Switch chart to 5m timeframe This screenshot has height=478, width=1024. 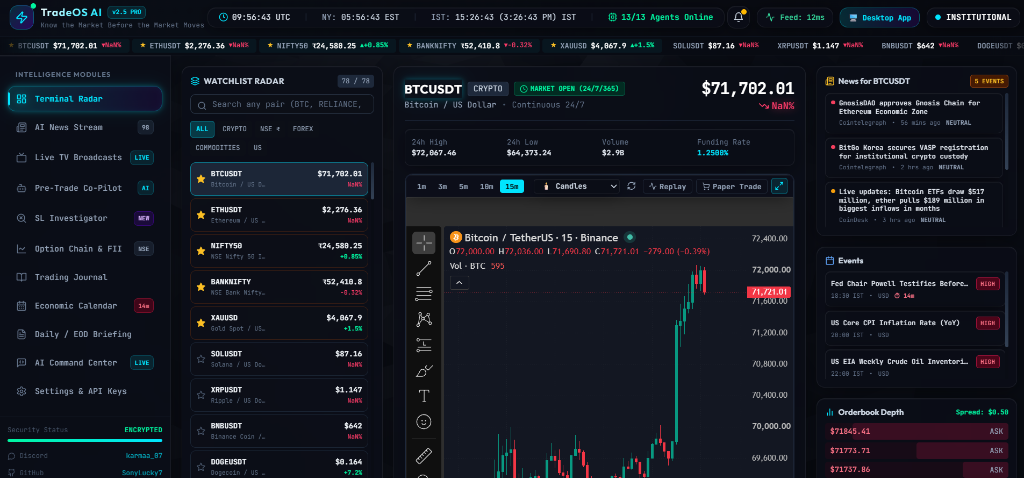pos(463,186)
